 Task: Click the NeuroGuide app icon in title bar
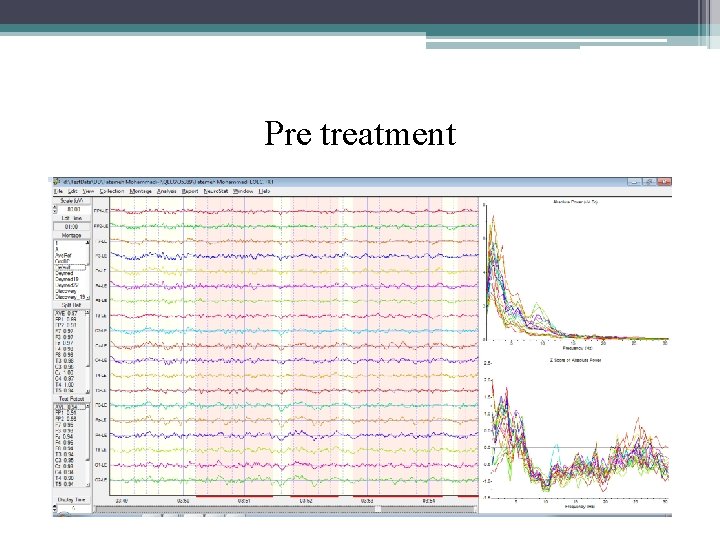[57, 182]
